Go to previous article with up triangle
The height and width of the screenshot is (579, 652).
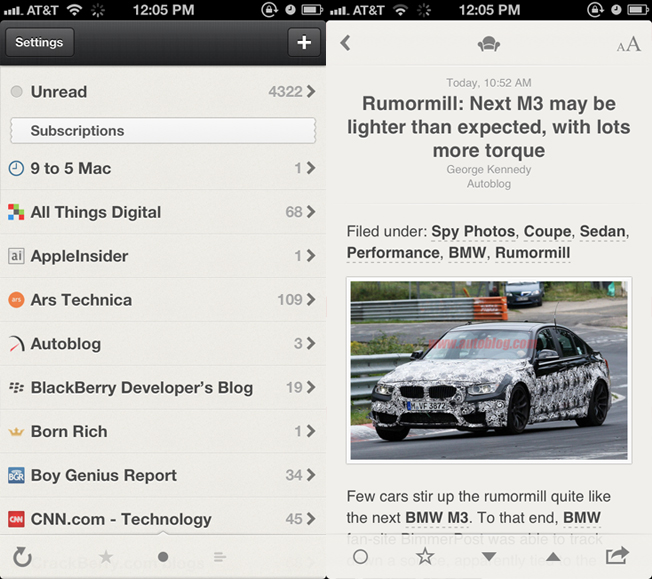click(553, 556)
